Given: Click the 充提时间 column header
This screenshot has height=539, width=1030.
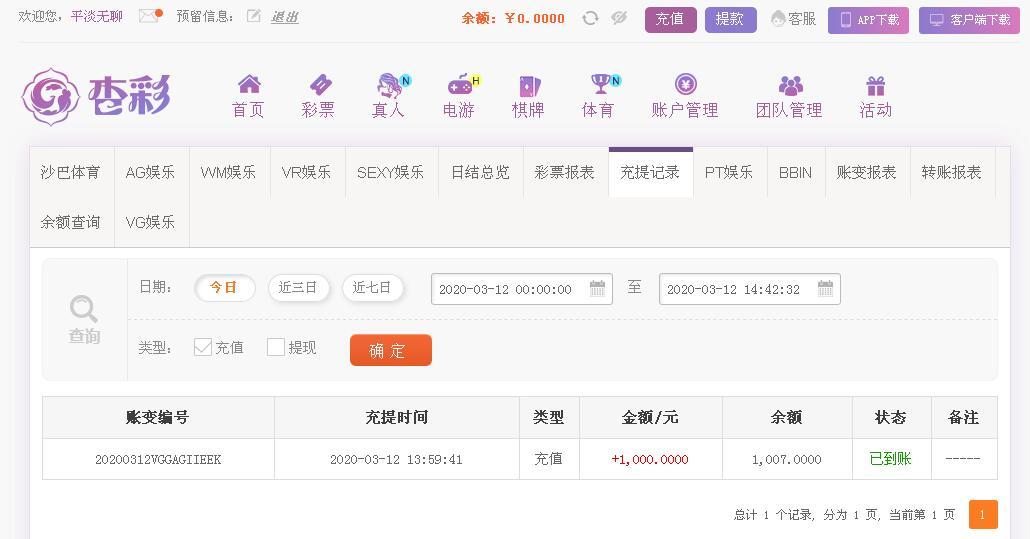Looking at the screenshot, I should pos(397,418).
